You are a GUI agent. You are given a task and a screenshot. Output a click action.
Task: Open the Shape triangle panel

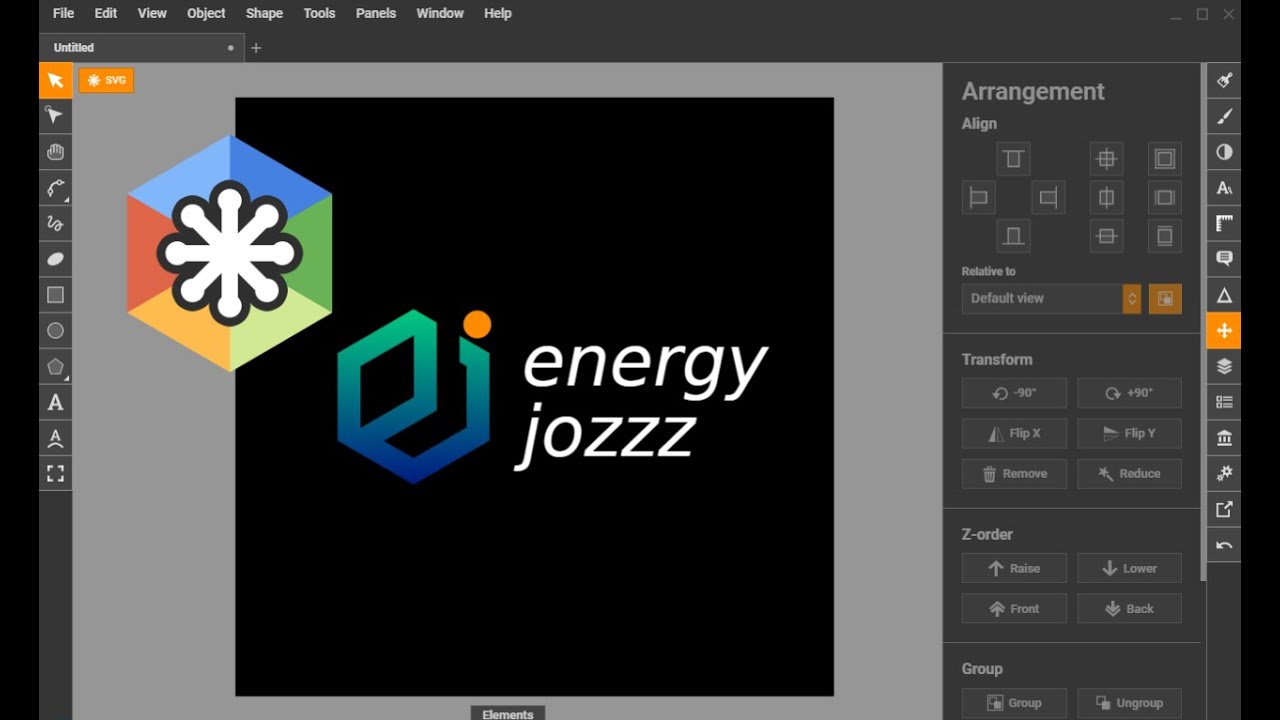(x=1224, y=295)
